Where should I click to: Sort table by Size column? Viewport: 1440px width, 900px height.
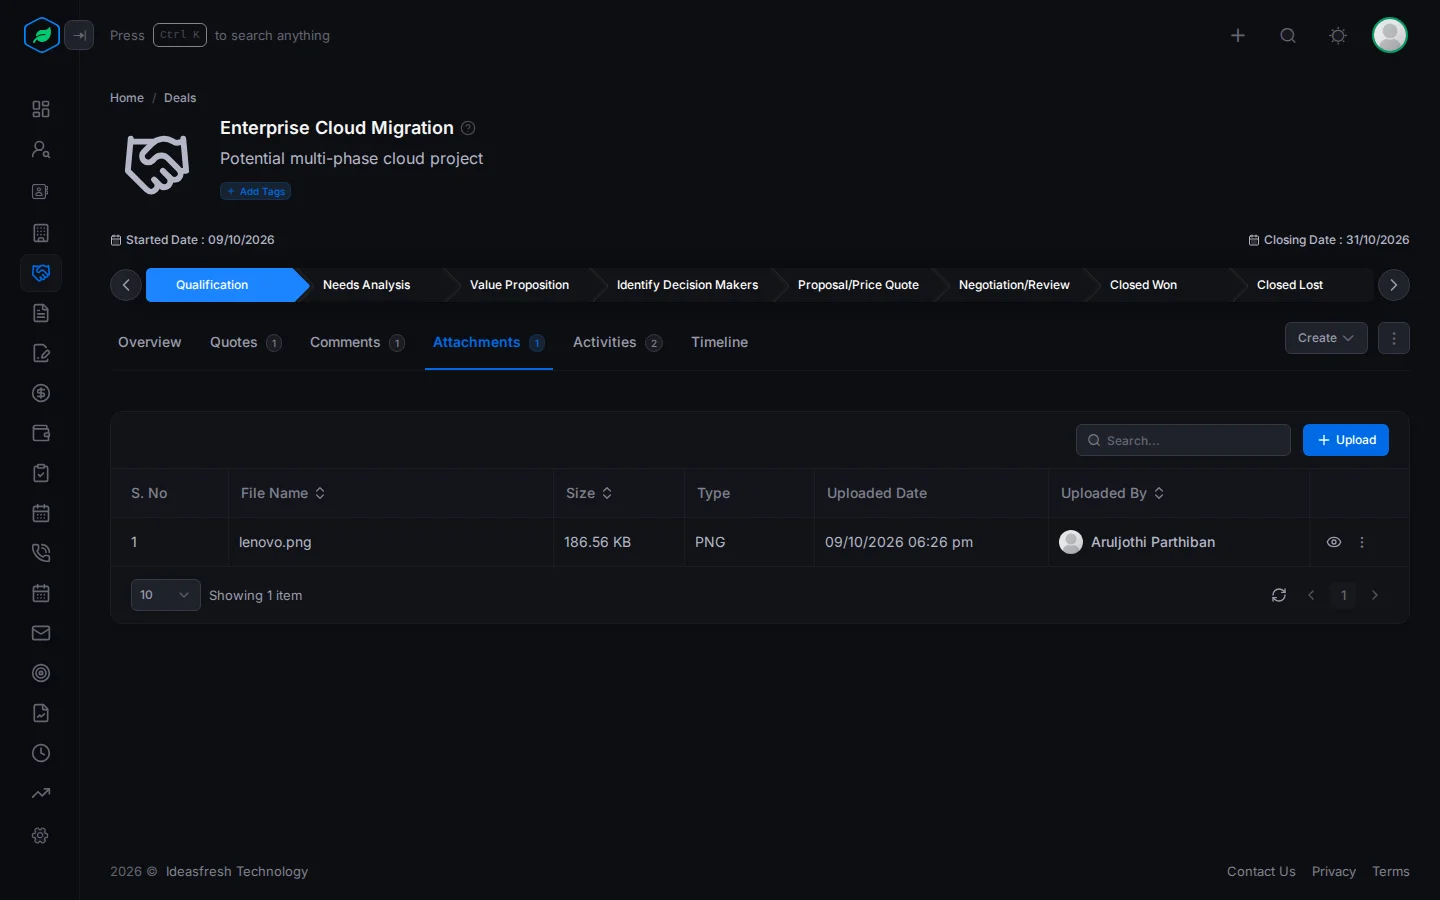[589, 493]
